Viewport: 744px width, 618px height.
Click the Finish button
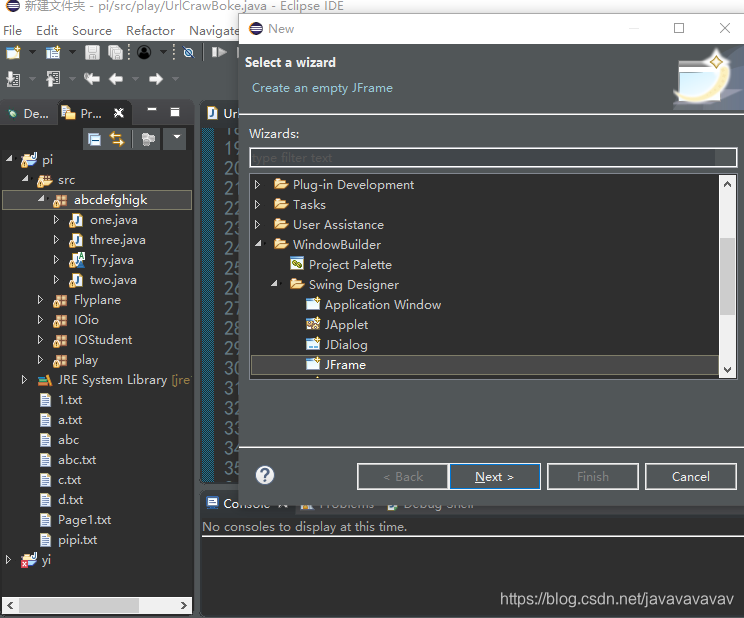pos(593,477)
